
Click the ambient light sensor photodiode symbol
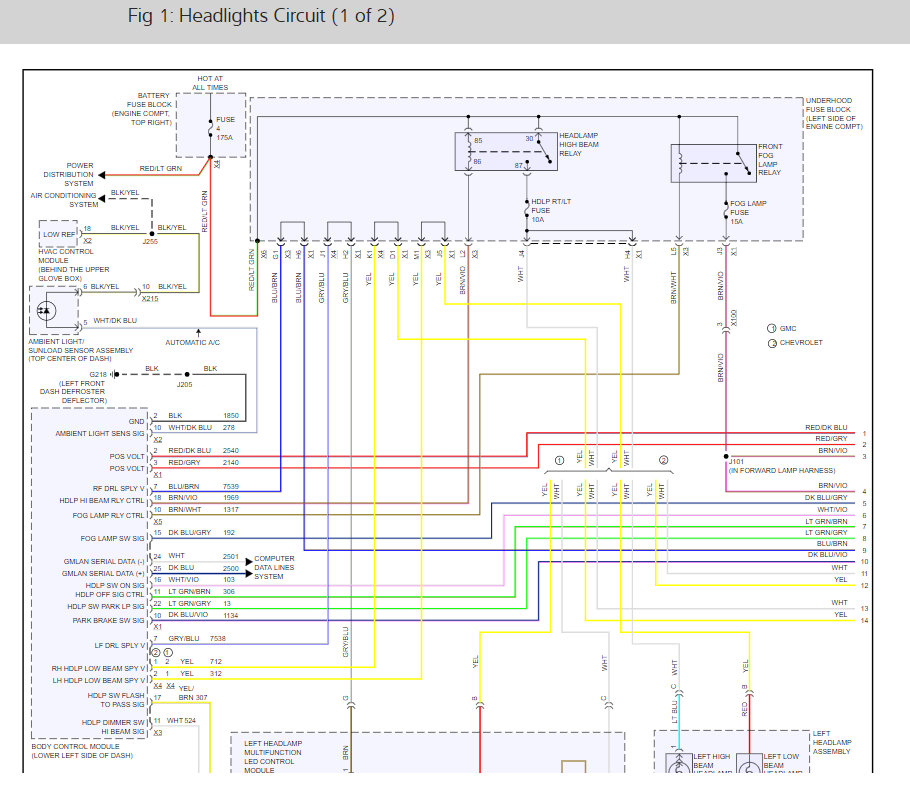[46, 310]
